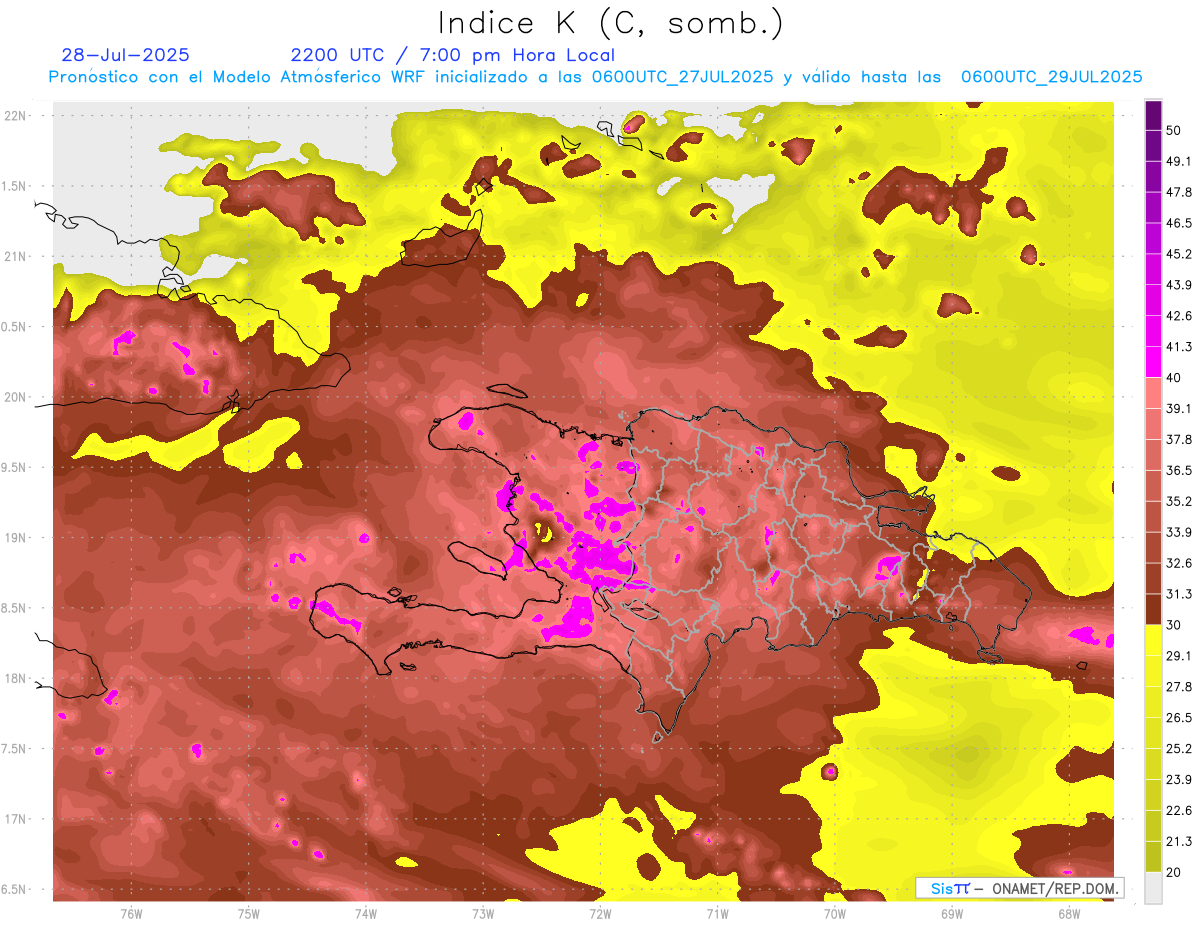The image size is (1200, 927).
Task: Click the colorbar value '29.1'
Action: pyautogui.click(x=1179, y=656)
